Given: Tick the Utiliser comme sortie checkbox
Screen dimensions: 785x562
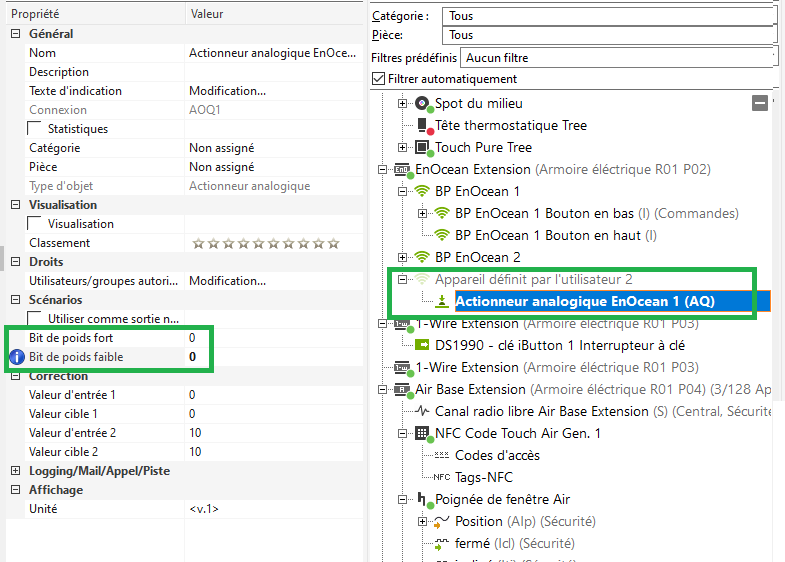Looking at the screenshot, I should coord(36,319).
